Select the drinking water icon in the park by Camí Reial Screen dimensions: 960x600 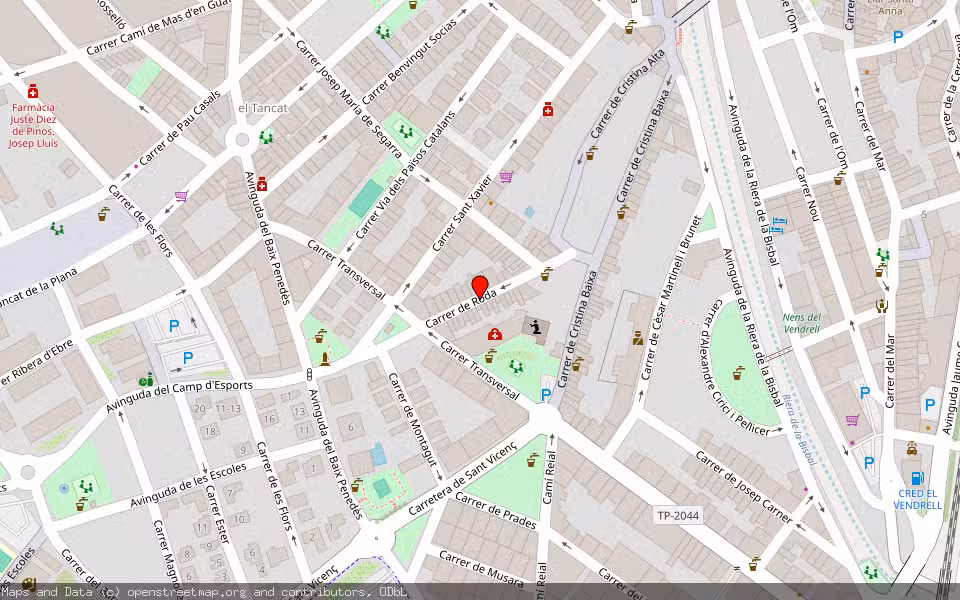tap(532, 460)
